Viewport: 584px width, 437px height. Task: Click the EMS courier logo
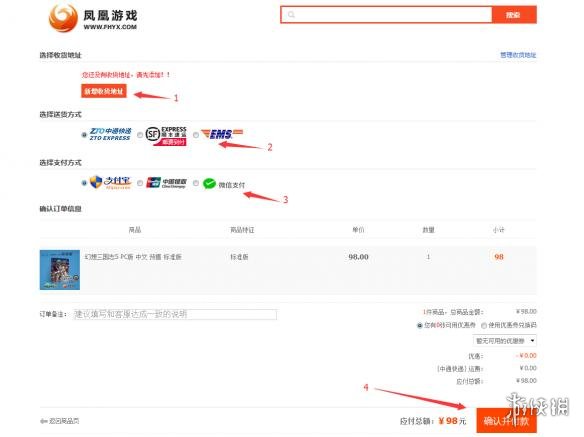222,134
